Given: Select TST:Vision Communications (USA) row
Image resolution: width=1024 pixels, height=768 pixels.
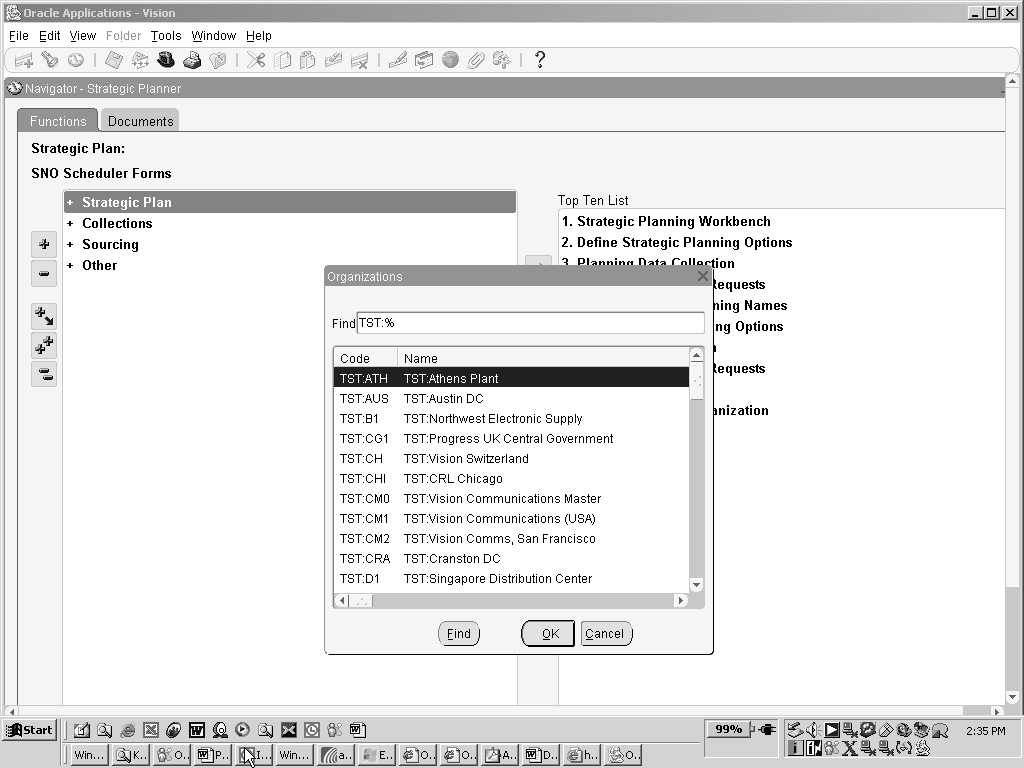Looking at the screenshot, I should tap(511, 519).
